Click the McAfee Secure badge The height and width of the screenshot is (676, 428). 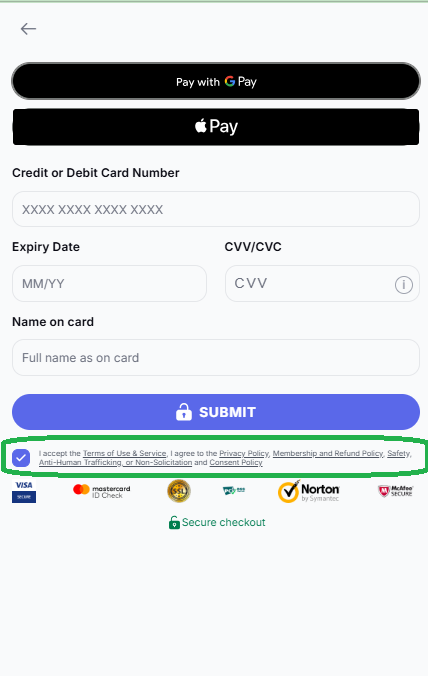(x=396, y=491)
